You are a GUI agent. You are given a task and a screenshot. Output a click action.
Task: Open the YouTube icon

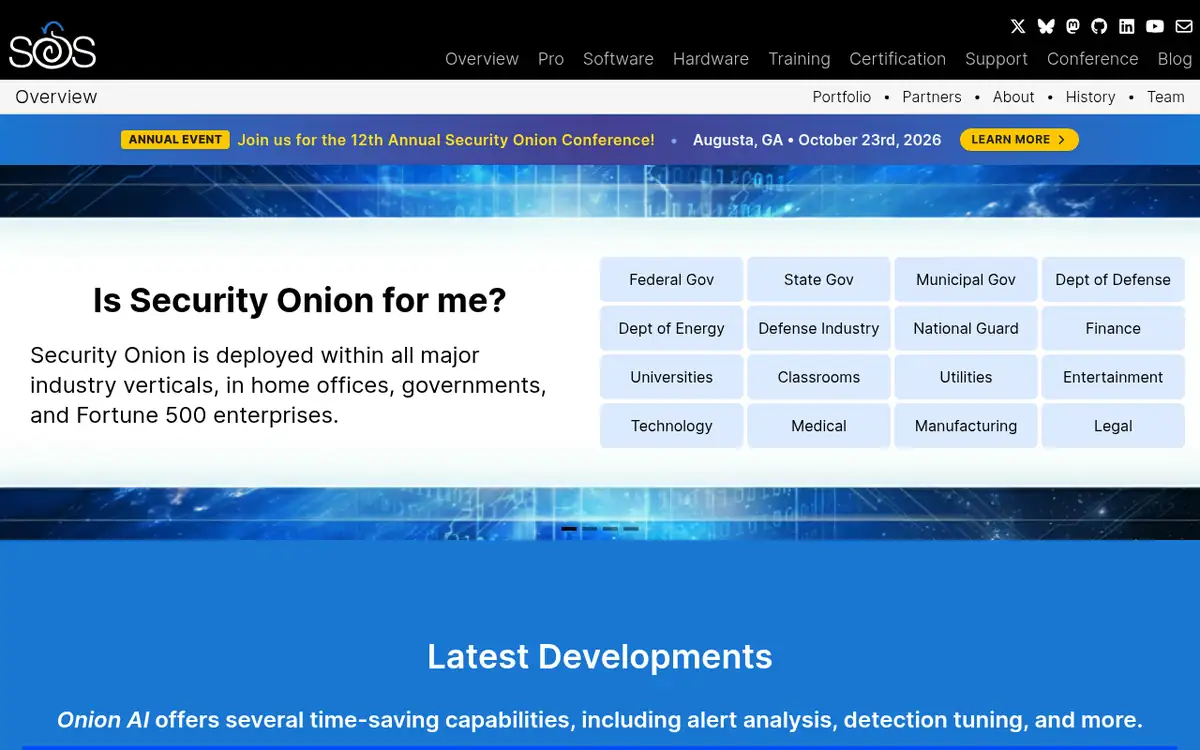coord(1155,27)
